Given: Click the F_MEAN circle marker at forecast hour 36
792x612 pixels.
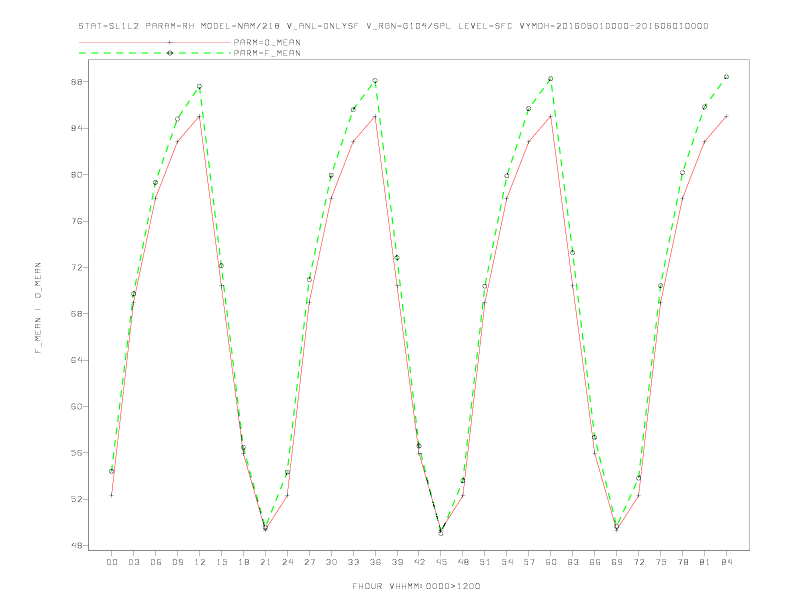Looking at the screenshot, I should pyautogui.click(x=375, y=81).
